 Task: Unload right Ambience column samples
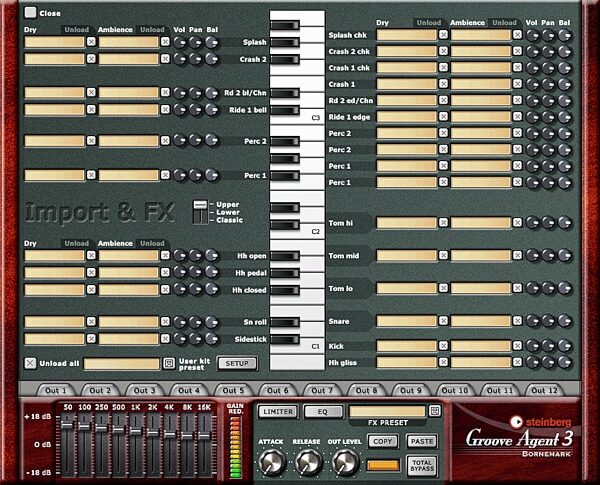point(504,23)
